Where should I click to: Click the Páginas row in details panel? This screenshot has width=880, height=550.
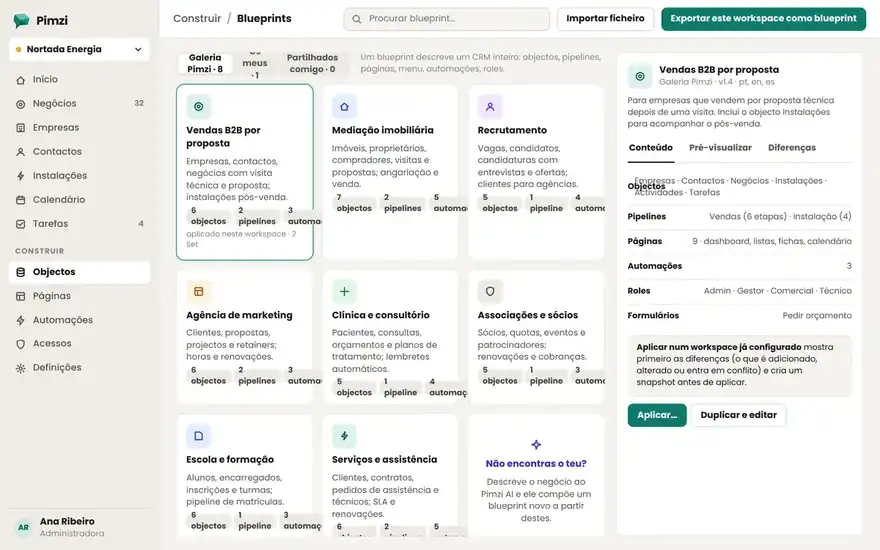(739, 241)
